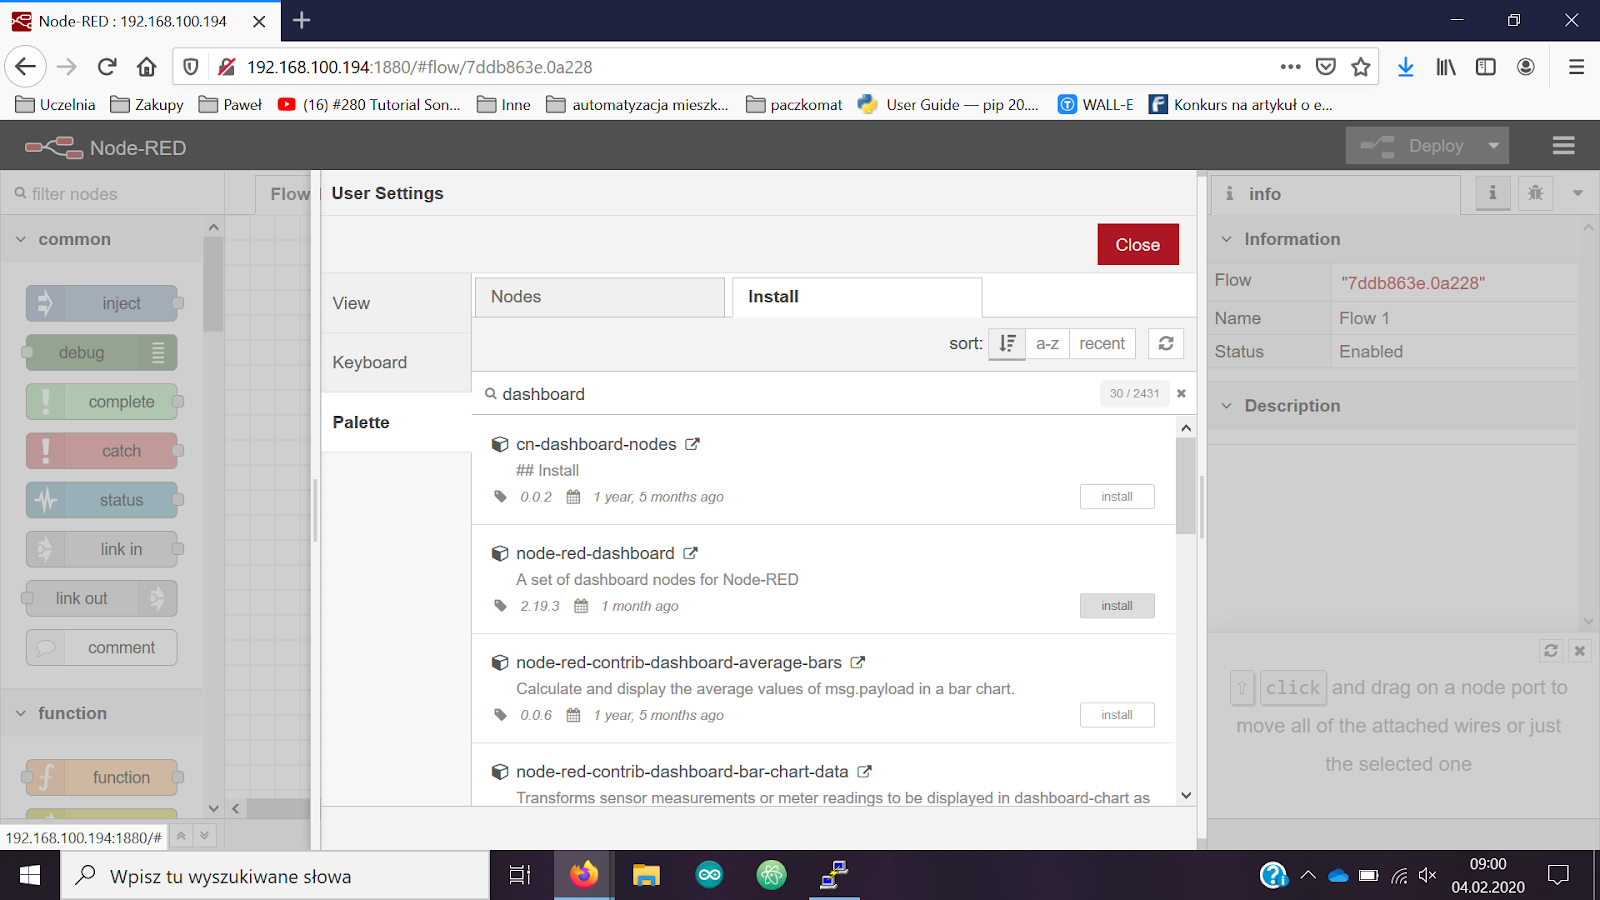Go to Firefox home page
The height and width of the screenshot is (900, 1600).
click(x=147, y=67)
